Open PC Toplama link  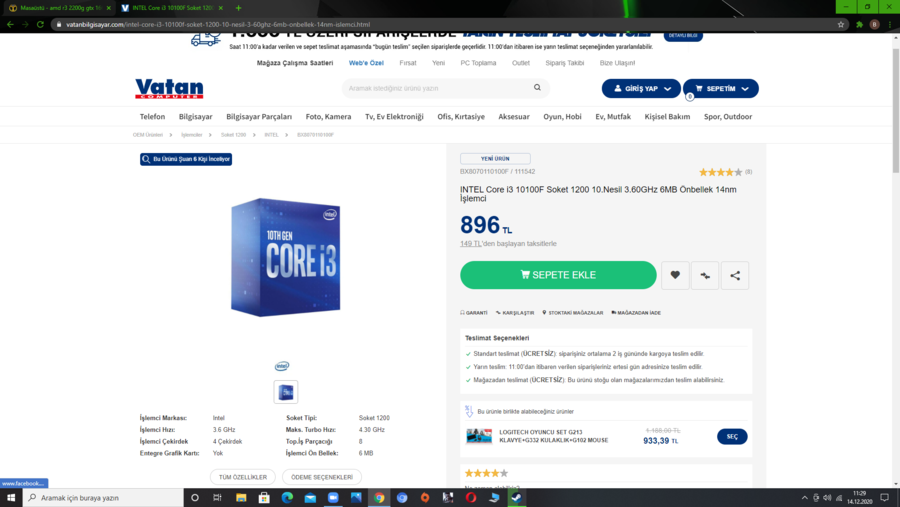click(478, 63)
